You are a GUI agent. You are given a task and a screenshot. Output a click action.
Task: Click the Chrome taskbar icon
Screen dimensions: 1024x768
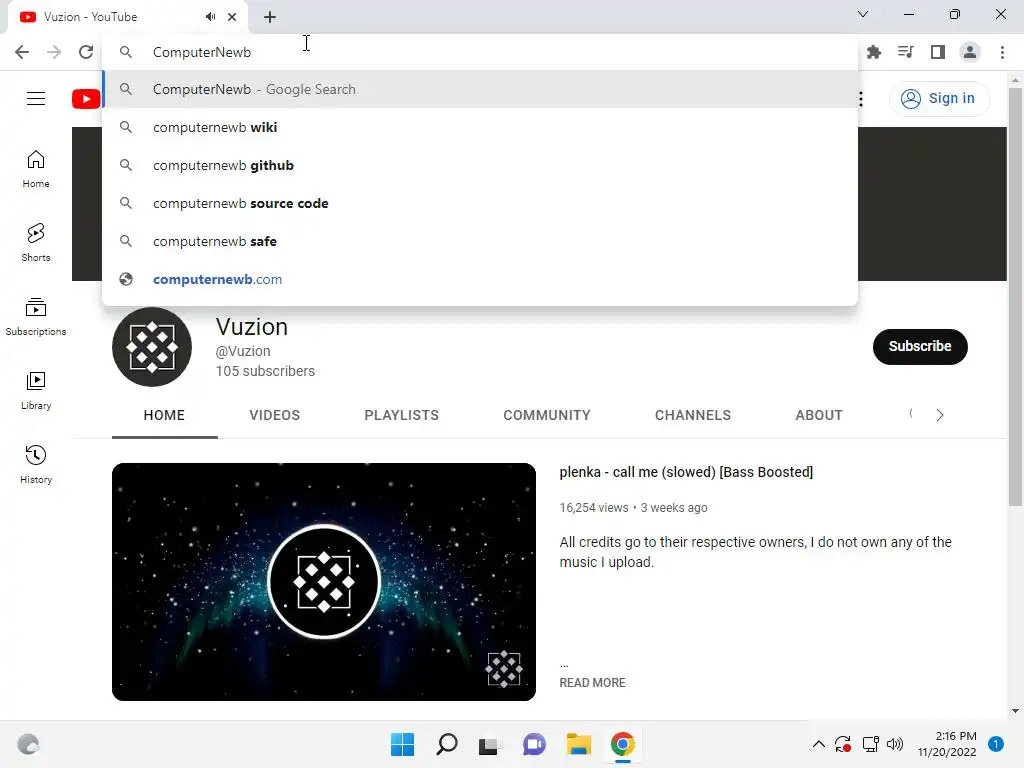coord(622,744)
